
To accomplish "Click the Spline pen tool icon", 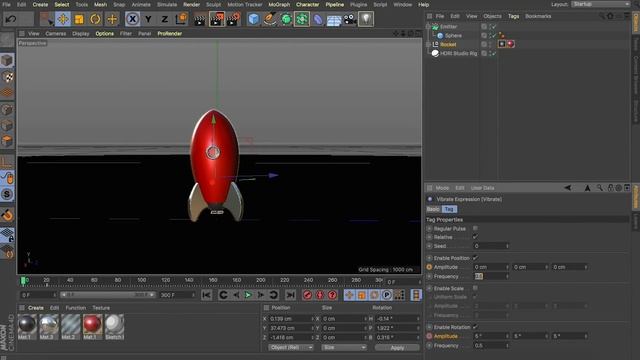I will point(269,19).
